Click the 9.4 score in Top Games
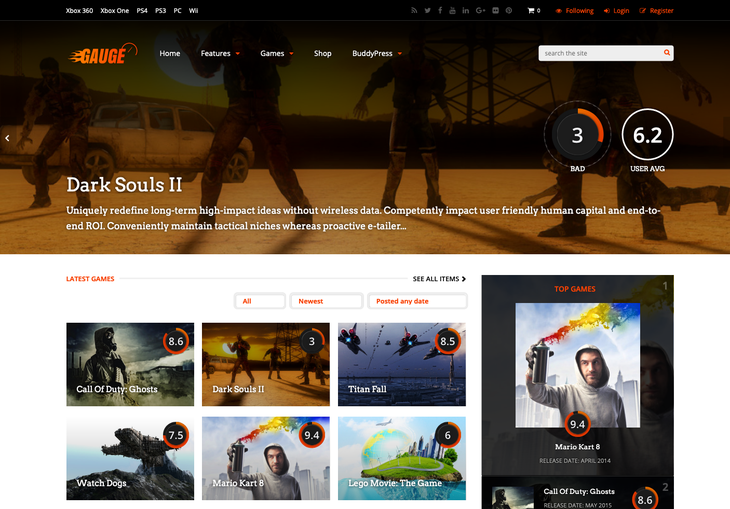The width and height of the screenshot is (730, 509). point(577,424)
